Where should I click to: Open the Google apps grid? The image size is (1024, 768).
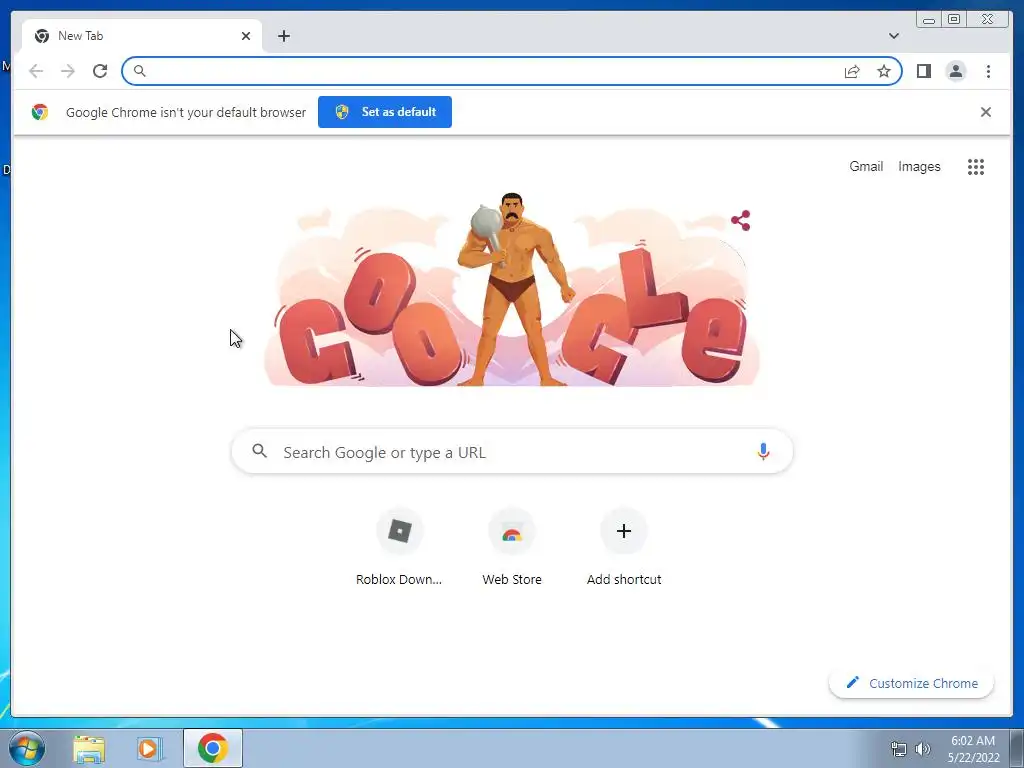coord(976,167)
